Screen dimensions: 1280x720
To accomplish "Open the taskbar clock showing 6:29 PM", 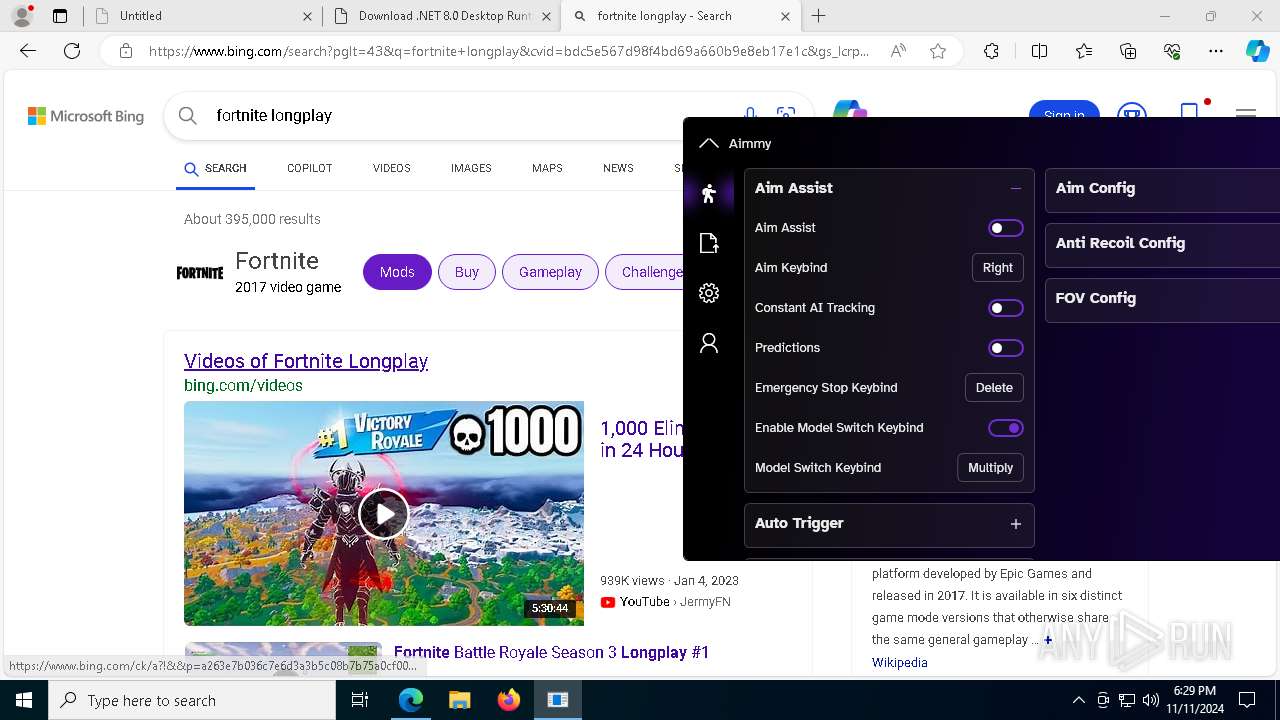I will click(x=1194, y=700).
